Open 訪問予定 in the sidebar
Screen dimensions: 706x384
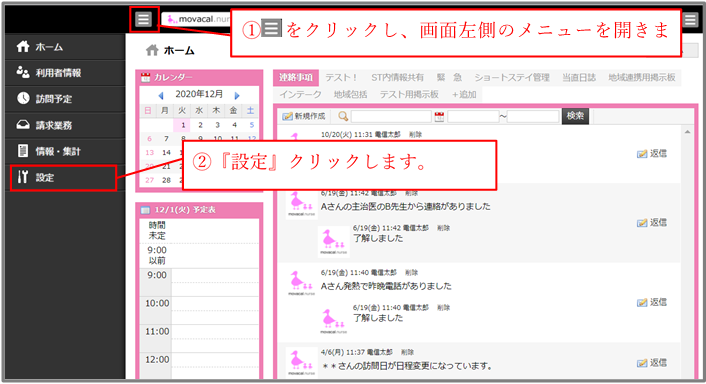[65, 99]
